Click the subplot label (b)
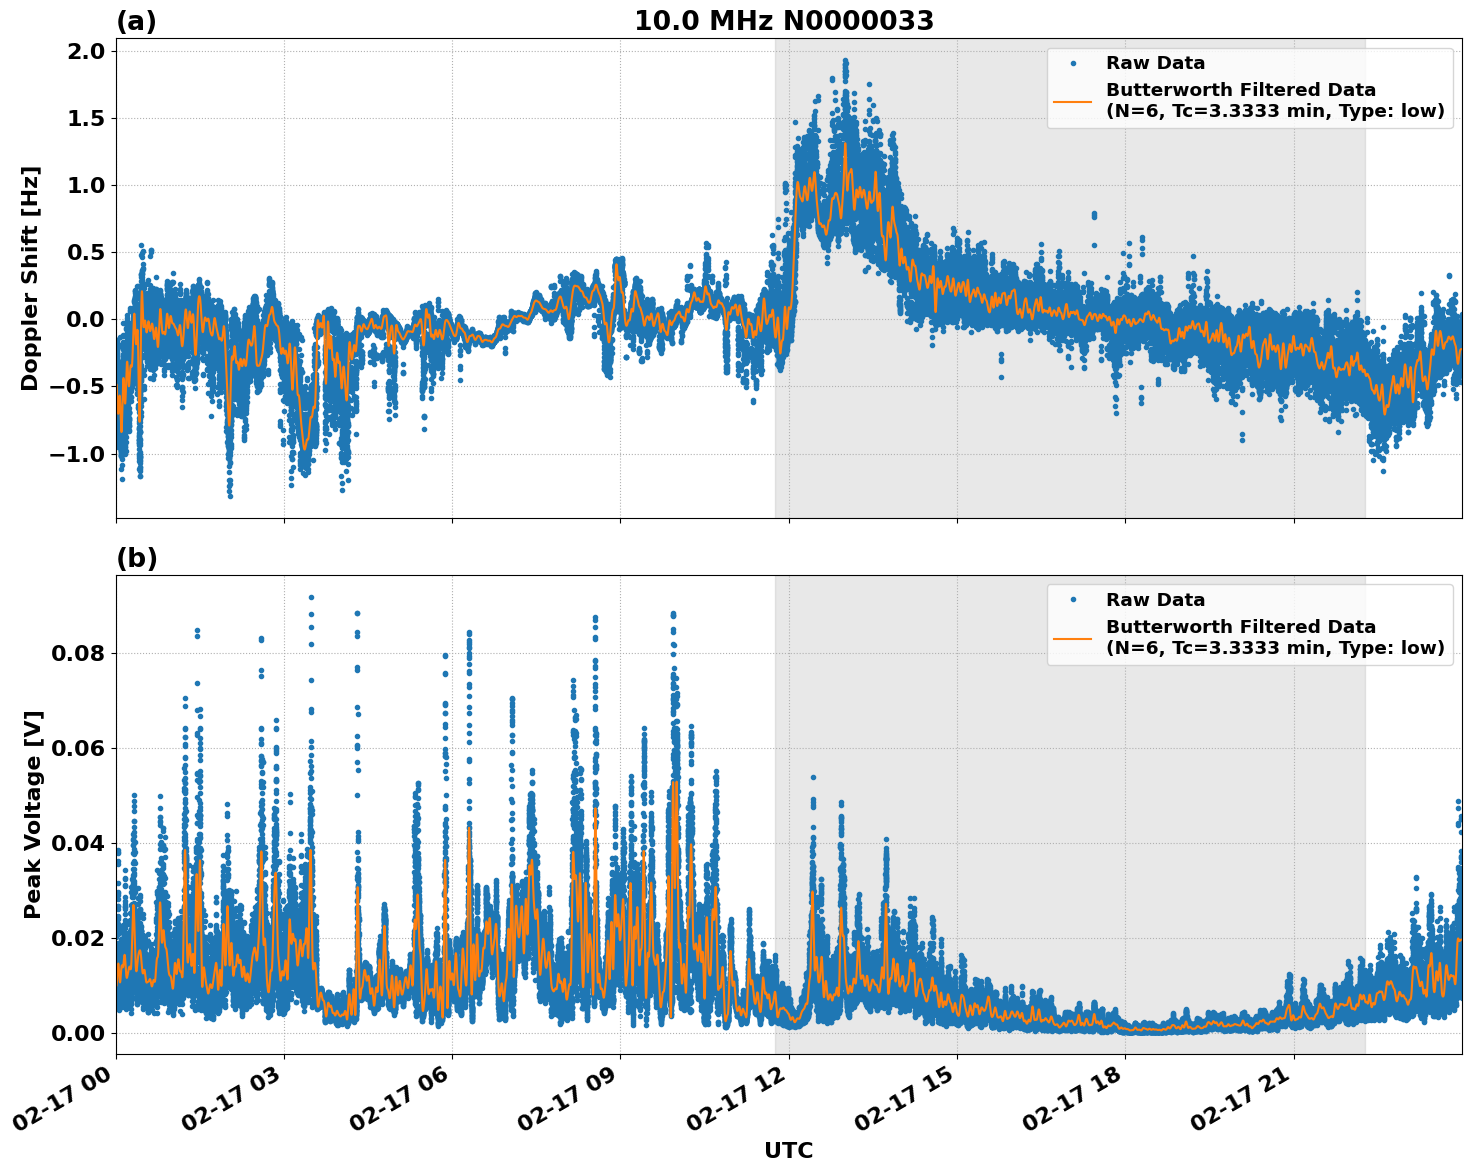 point(137,557)
